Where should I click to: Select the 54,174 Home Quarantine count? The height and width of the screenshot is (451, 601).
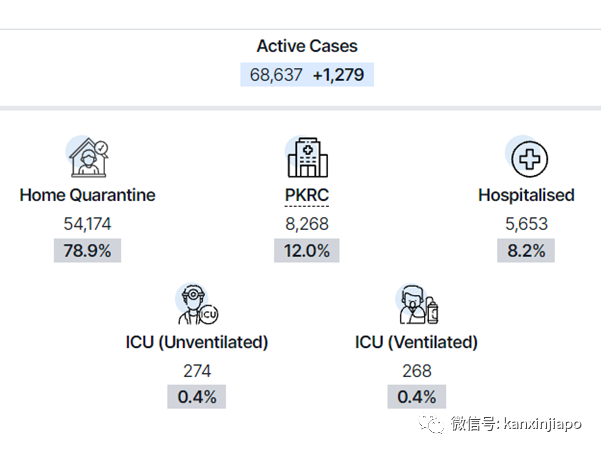[87, 224]
